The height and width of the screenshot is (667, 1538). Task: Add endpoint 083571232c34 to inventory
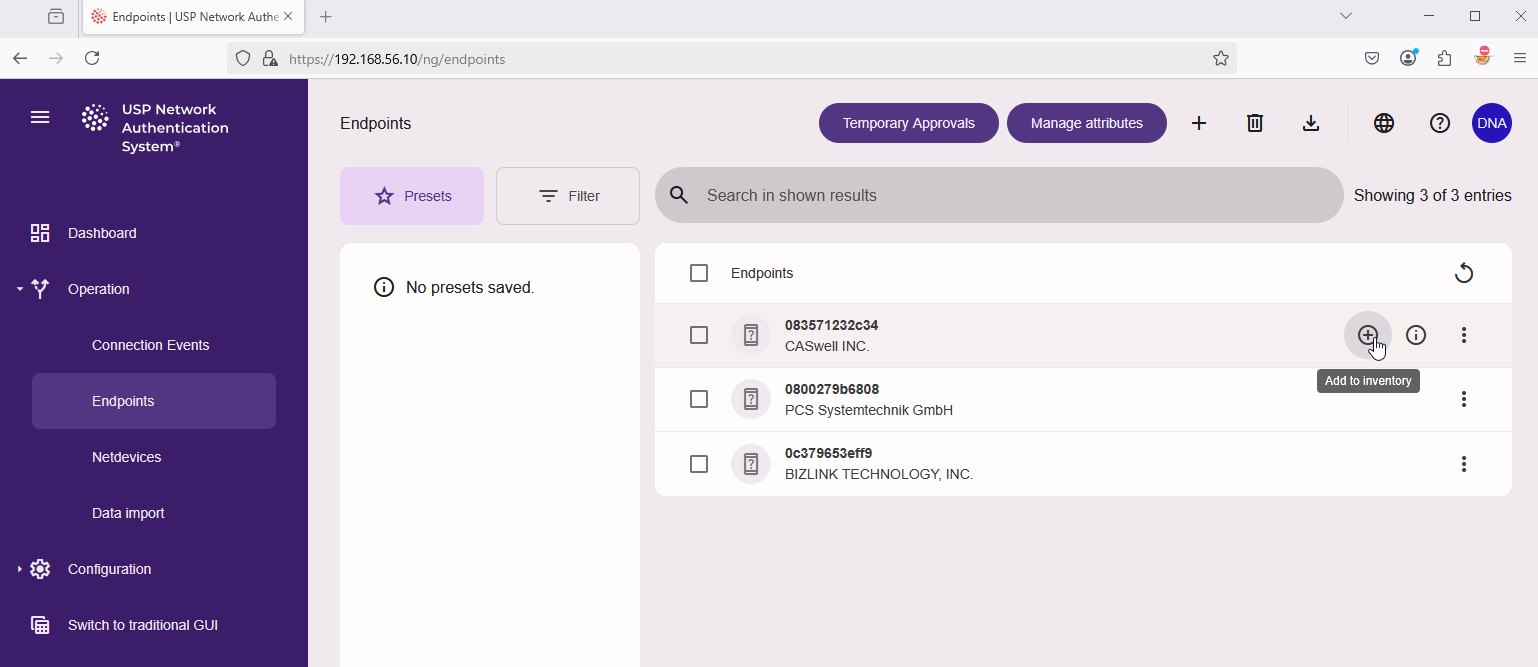click(1368, 335)
